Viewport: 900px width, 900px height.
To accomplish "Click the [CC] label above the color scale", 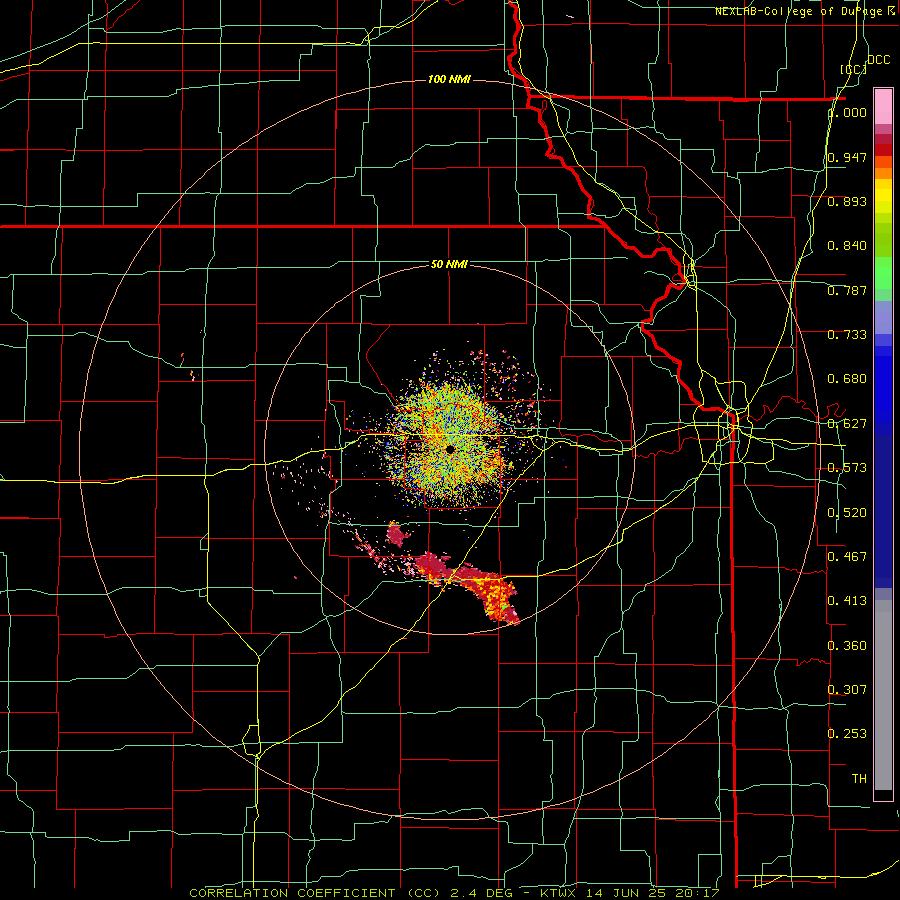I will pyautogui.click(x=853, y=69).
